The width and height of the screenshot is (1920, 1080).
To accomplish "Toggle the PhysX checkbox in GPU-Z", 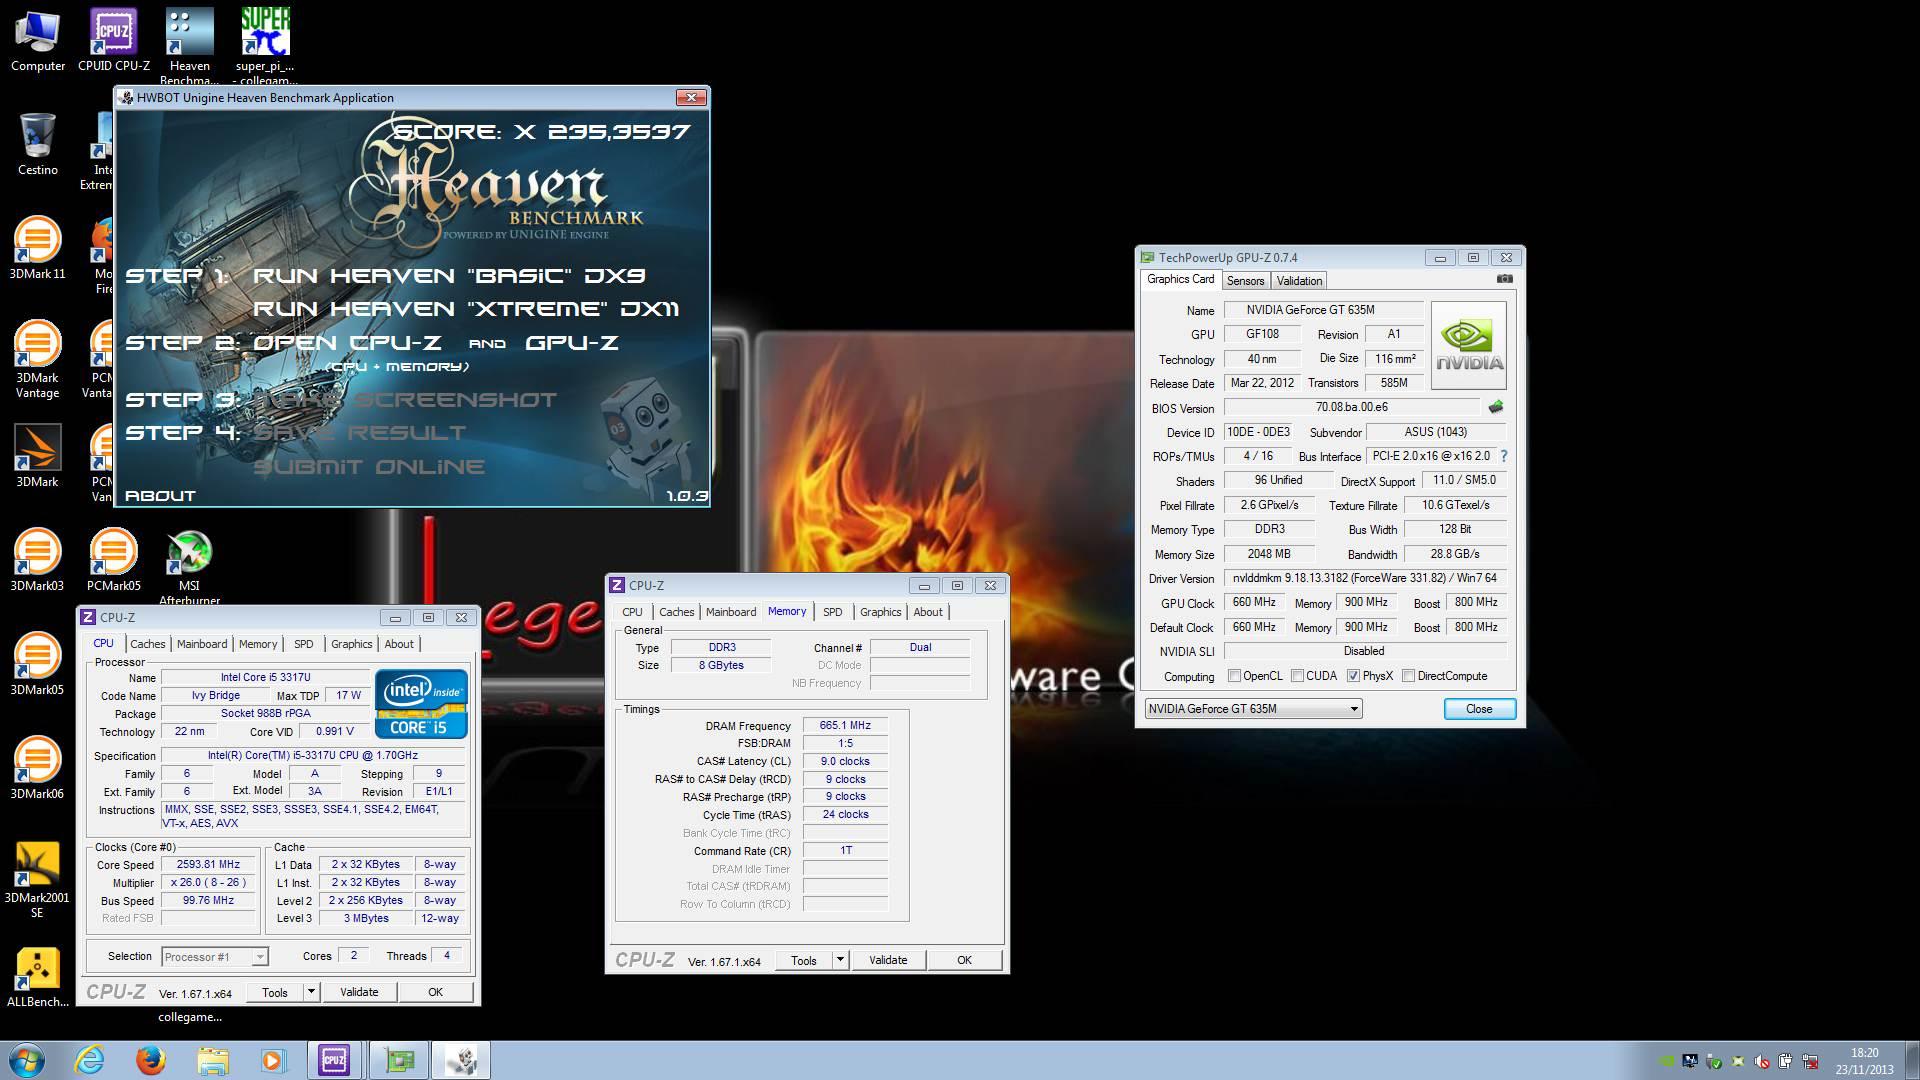I will 1353,676.
